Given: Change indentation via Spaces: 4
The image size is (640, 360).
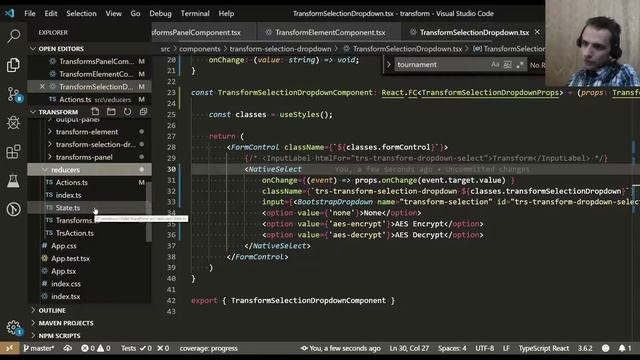Looking at the screenshot, I should tap(452, 348).
